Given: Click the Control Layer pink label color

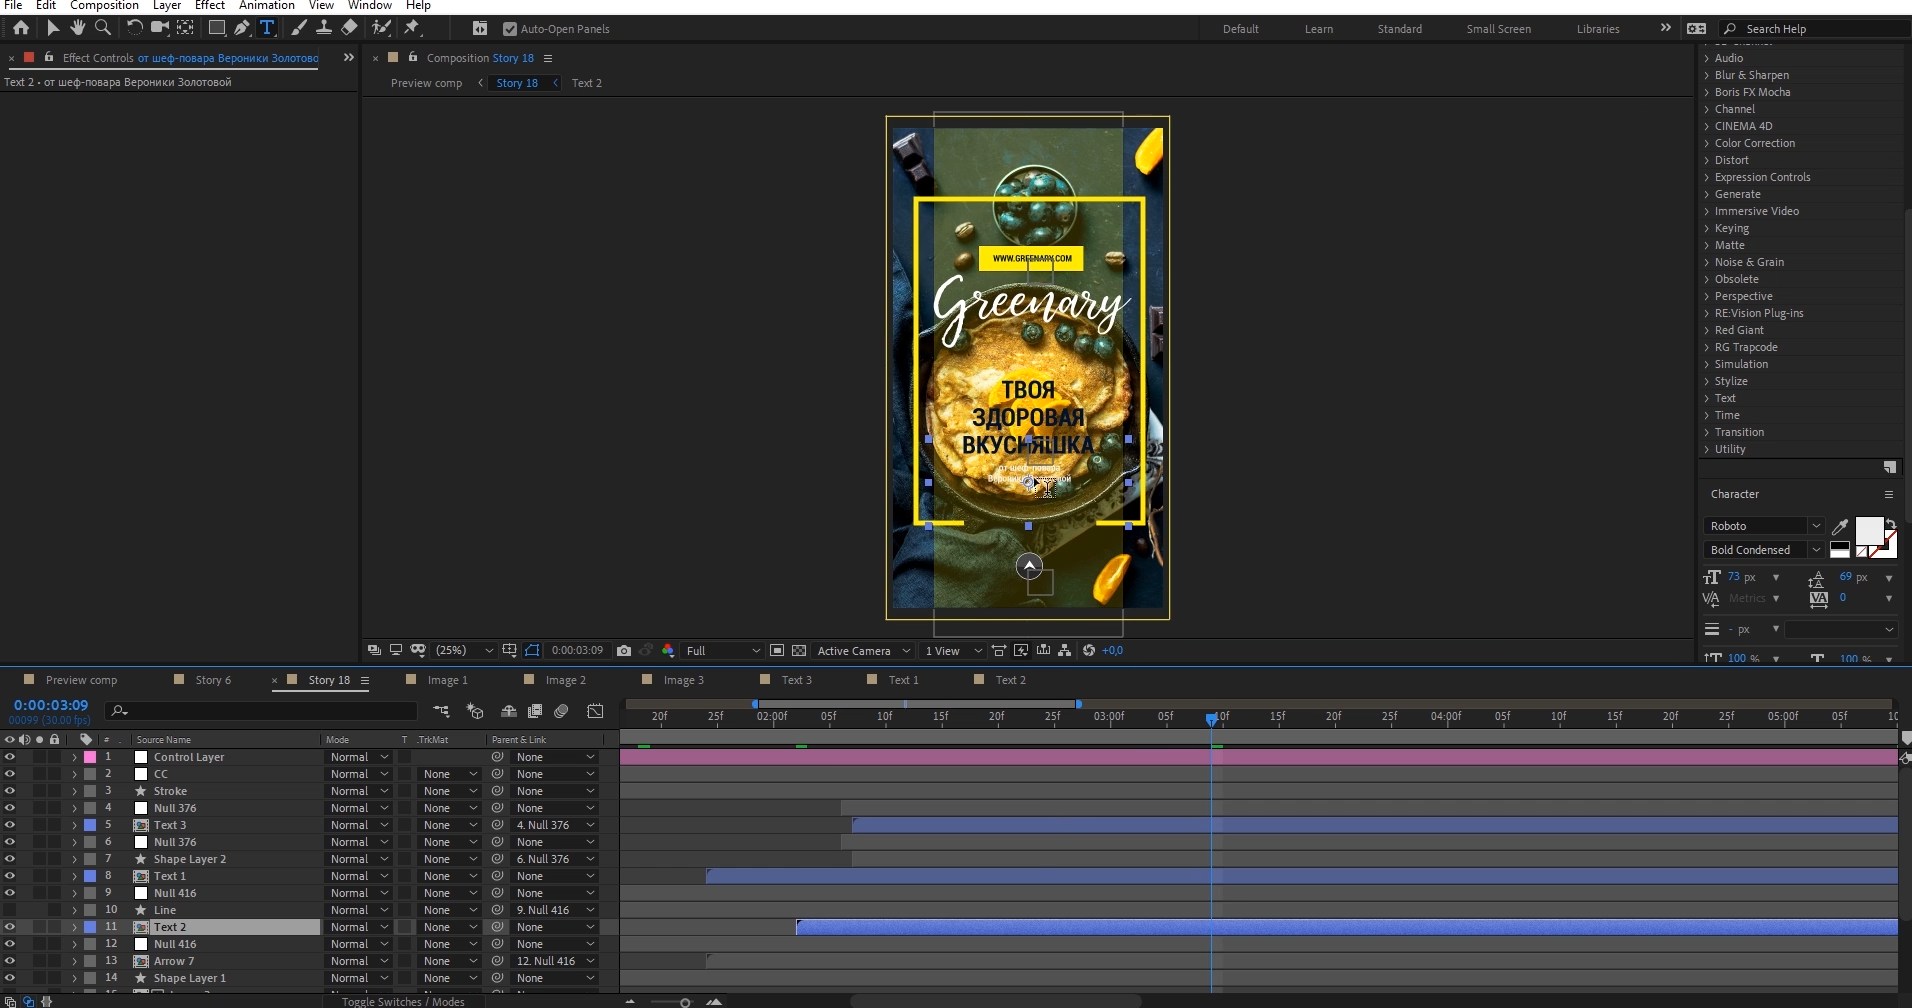Looking at the screenshot, I should 90,757.
